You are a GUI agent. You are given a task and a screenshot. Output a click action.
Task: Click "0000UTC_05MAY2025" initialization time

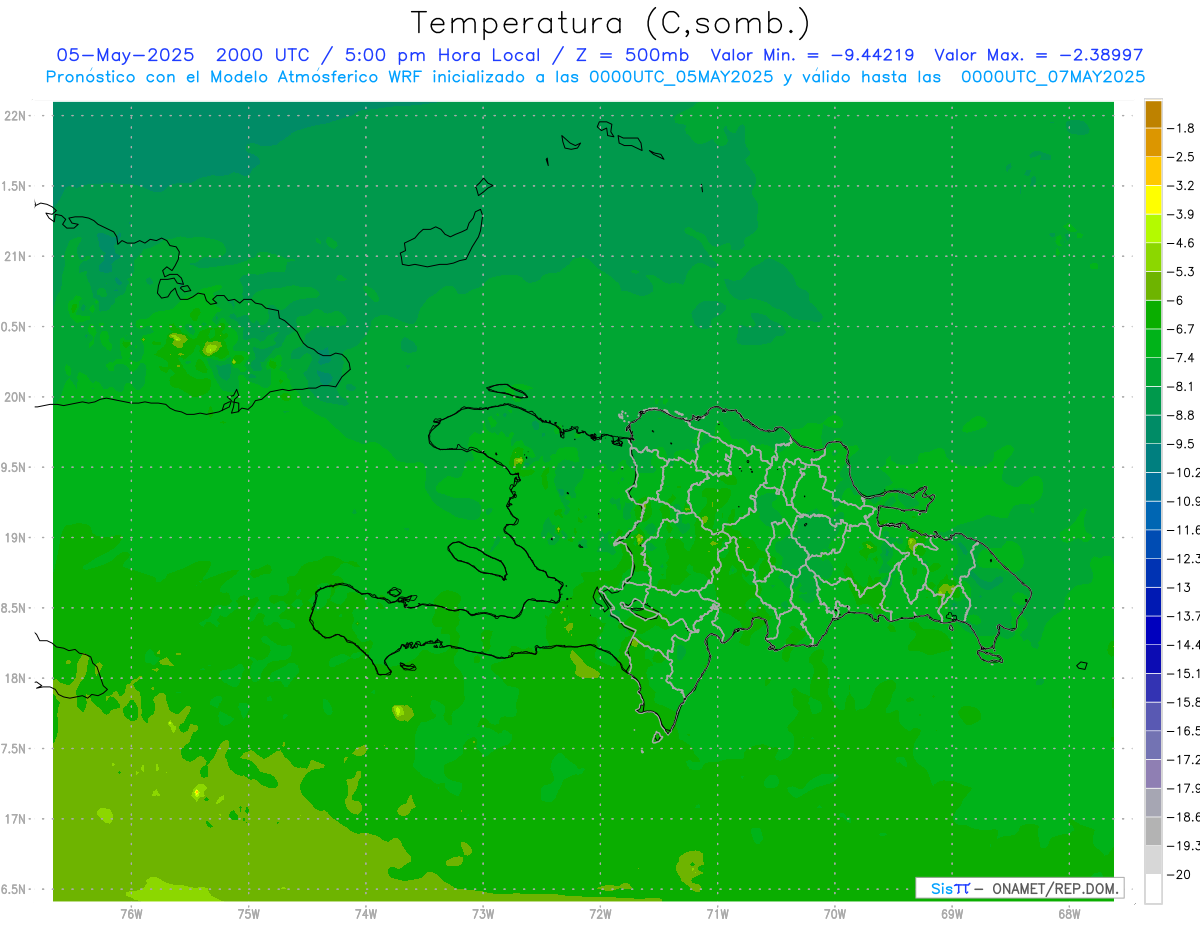point(681,76)
